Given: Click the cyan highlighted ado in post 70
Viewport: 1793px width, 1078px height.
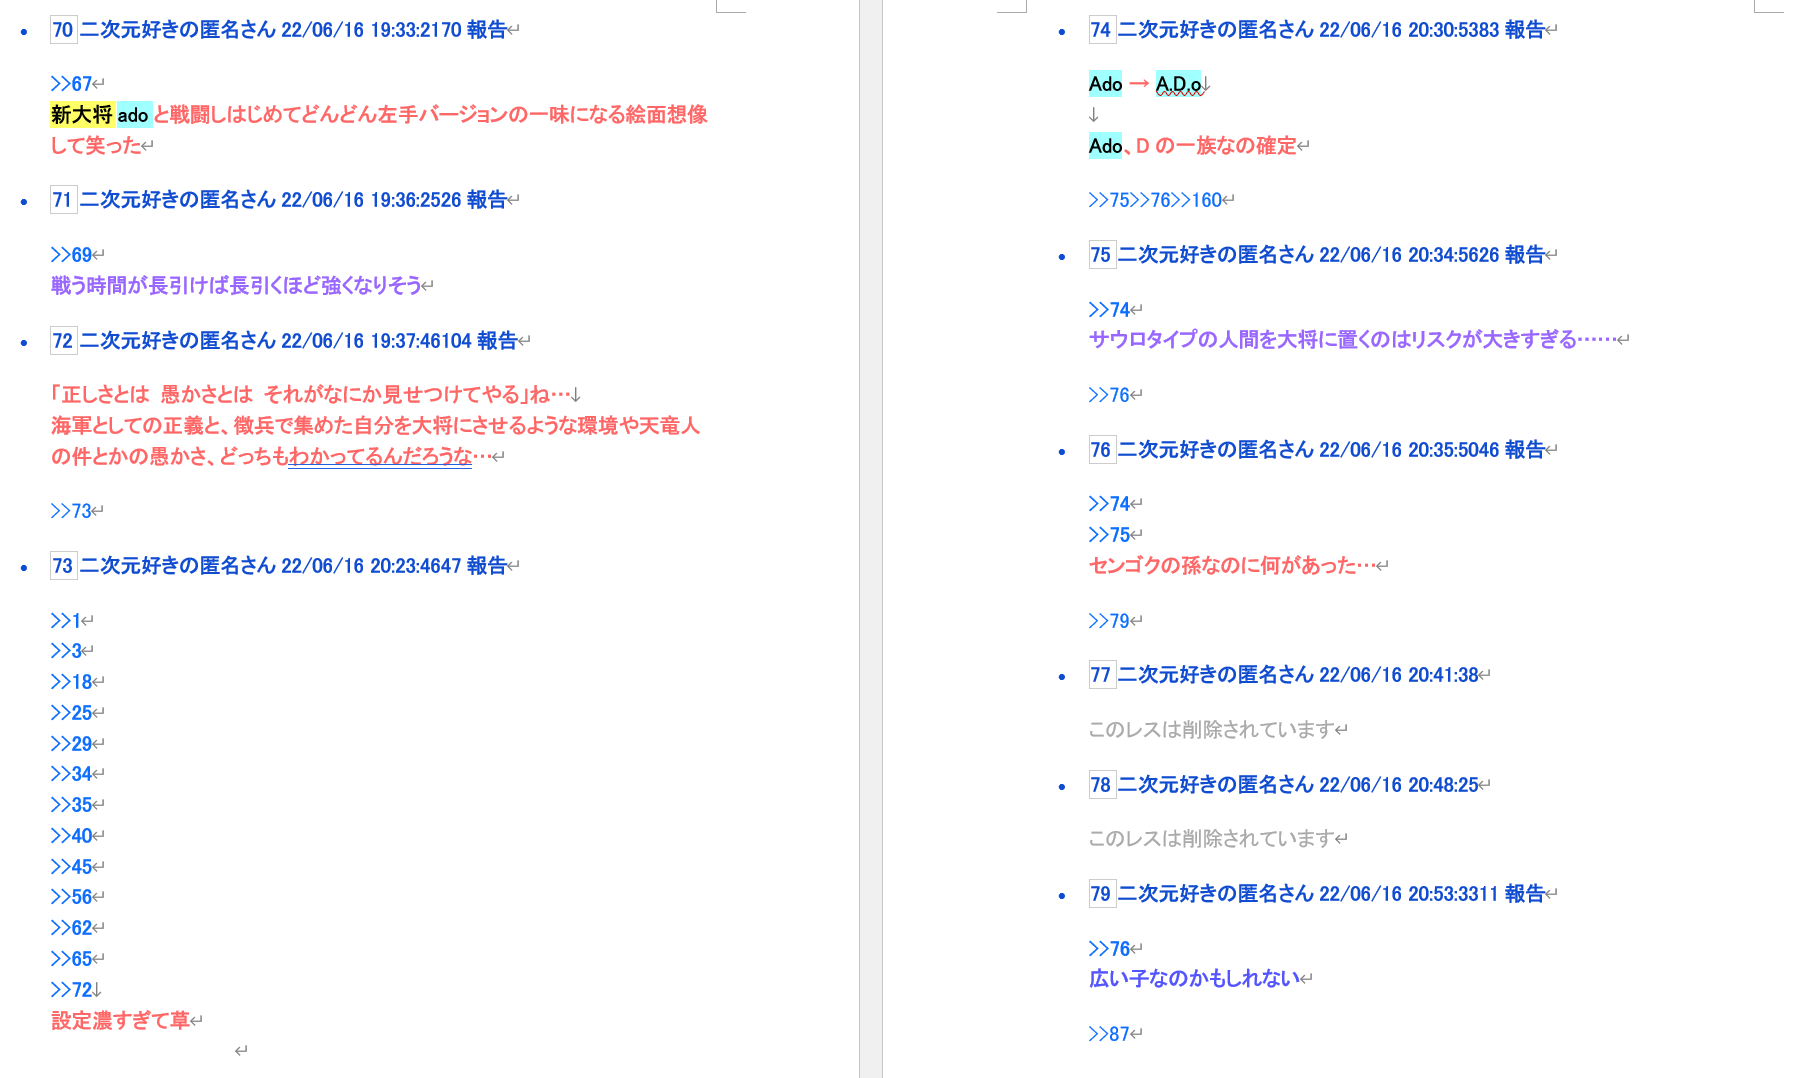Looking at the screenshot, I should (133, 115).
